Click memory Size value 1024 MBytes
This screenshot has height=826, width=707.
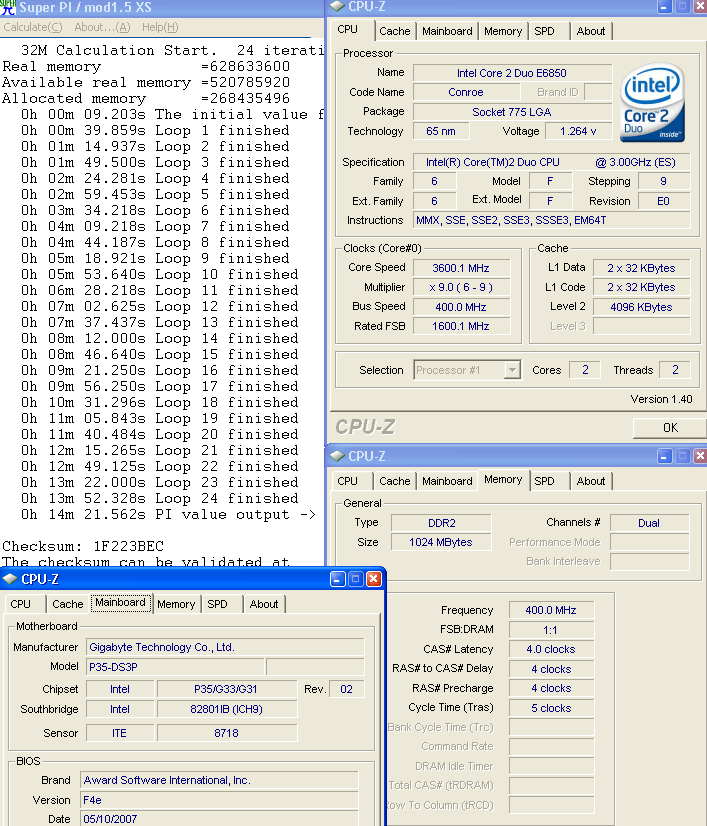point(441,542)
